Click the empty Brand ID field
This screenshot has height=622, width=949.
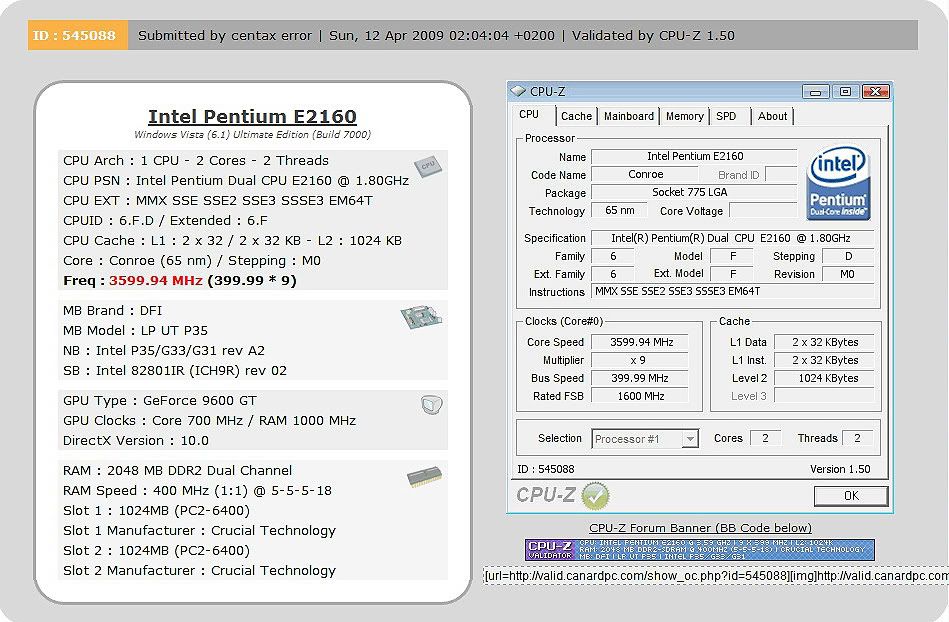click(x=781, y=174)
